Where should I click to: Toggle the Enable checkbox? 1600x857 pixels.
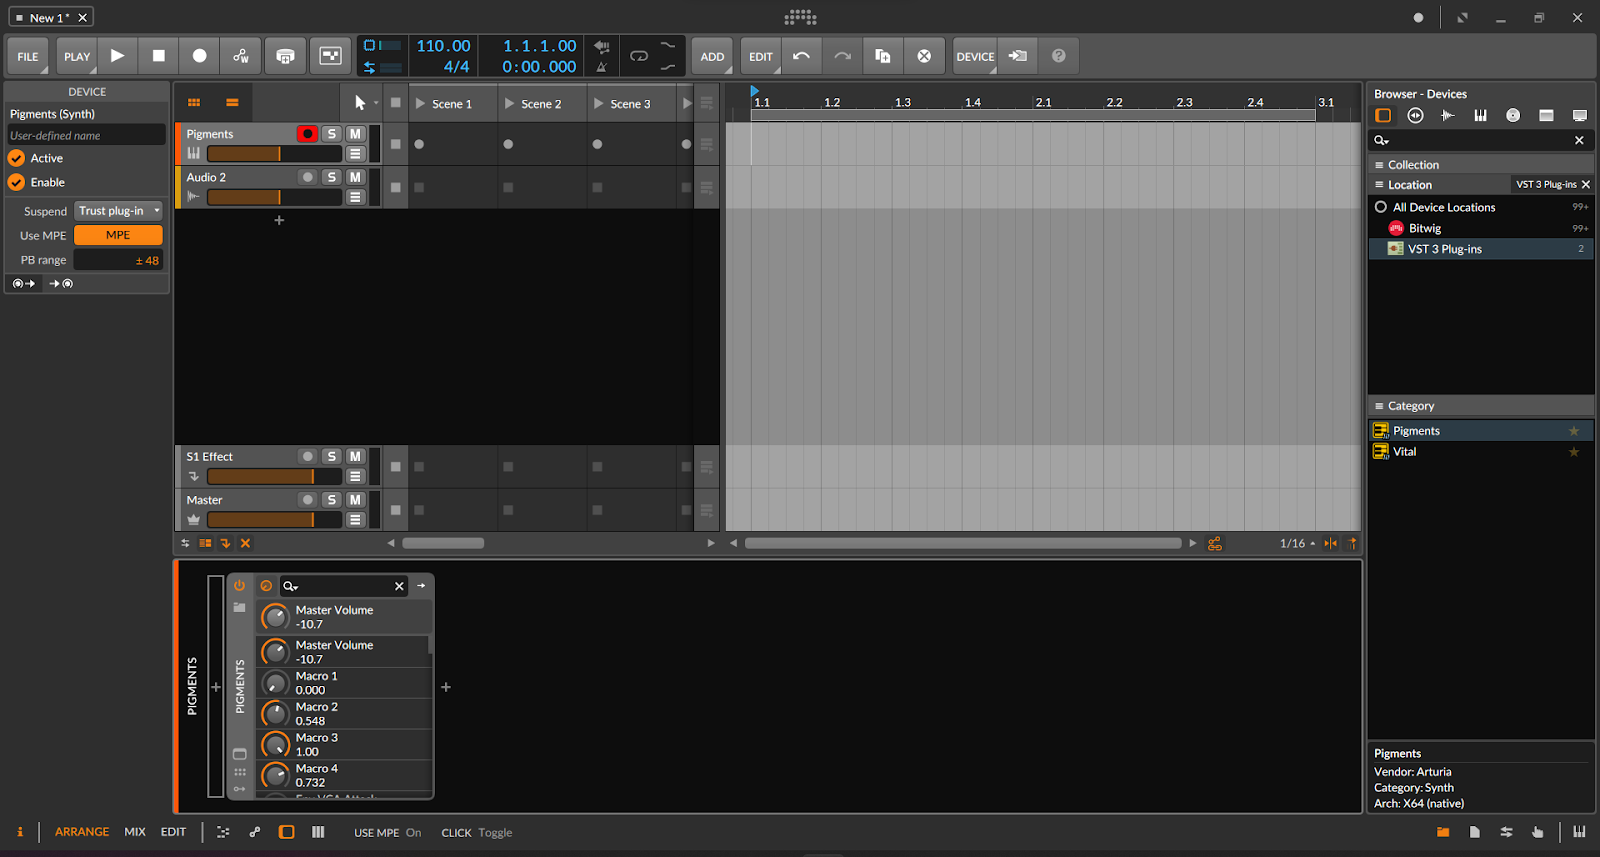point(16,182)
